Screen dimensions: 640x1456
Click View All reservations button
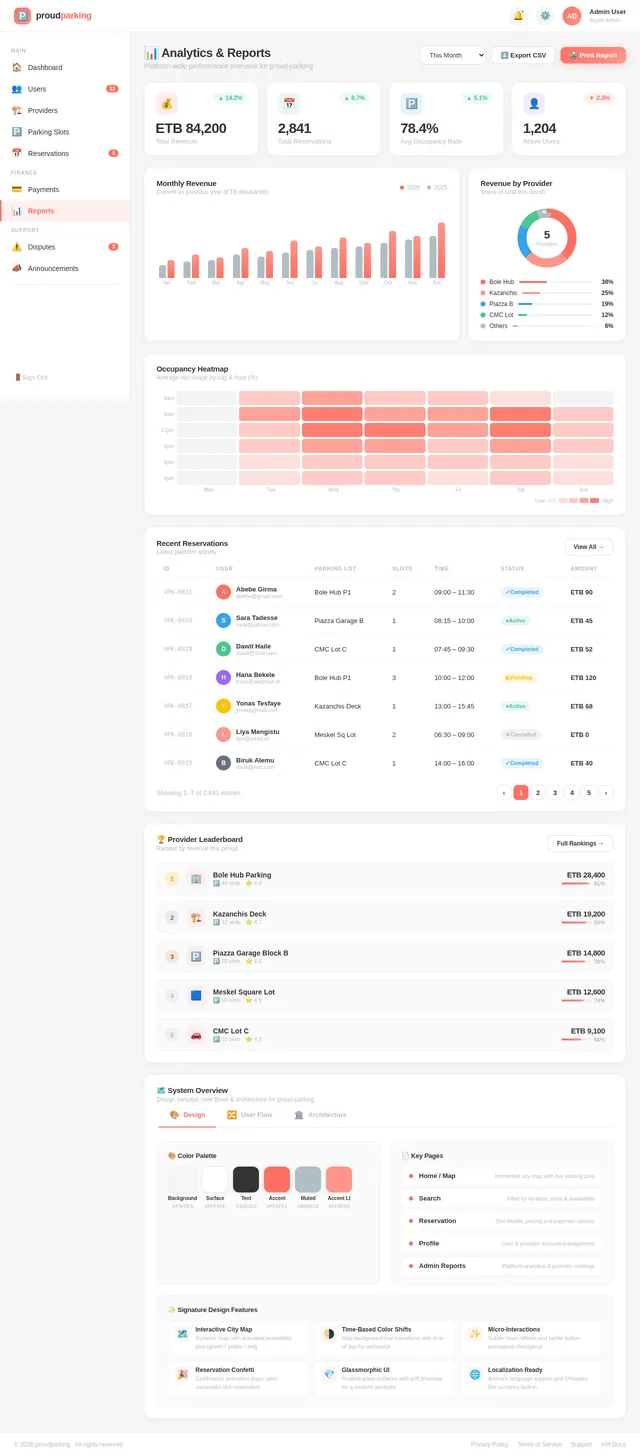(x=588, y=547)
